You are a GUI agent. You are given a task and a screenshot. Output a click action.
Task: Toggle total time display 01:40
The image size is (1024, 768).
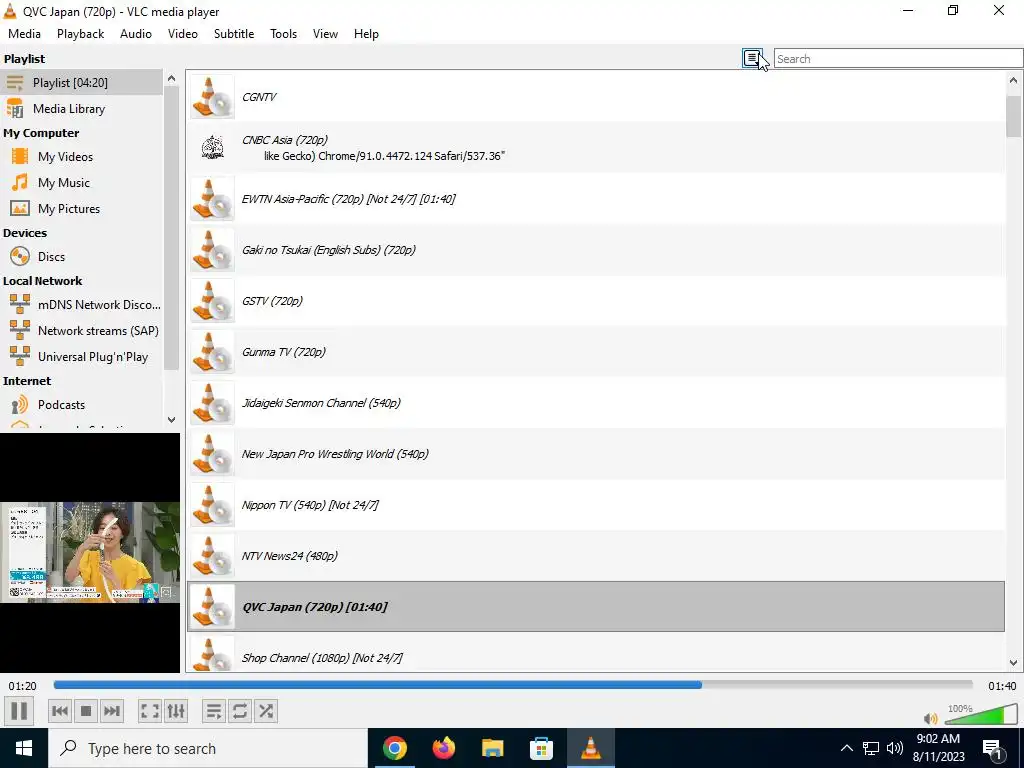(1002, 686)
